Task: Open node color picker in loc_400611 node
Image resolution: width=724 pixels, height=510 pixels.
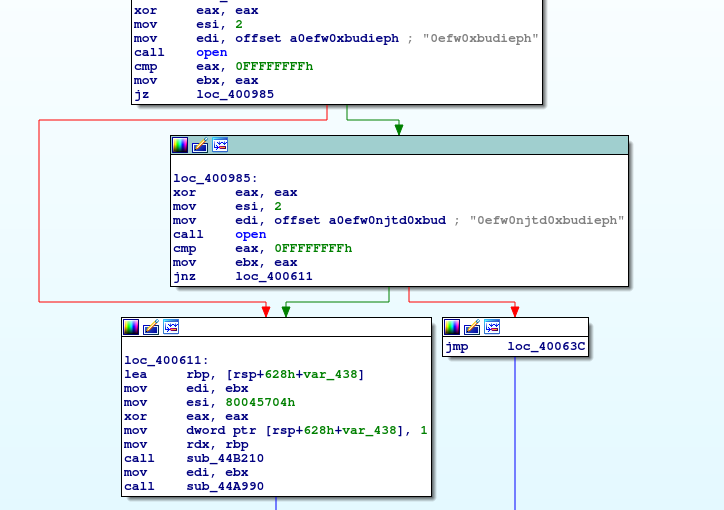Action: pos(131,327)
